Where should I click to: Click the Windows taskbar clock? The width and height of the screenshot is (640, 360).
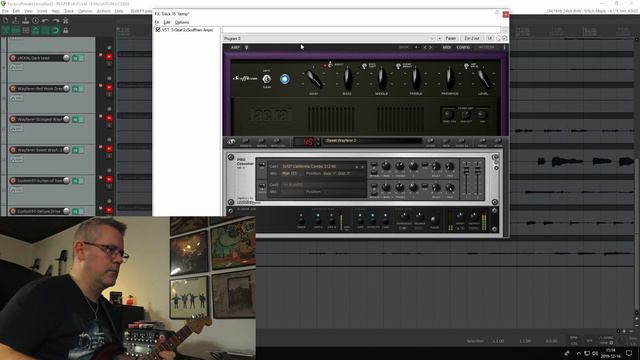pyautogui.click(x=611, y=353)
